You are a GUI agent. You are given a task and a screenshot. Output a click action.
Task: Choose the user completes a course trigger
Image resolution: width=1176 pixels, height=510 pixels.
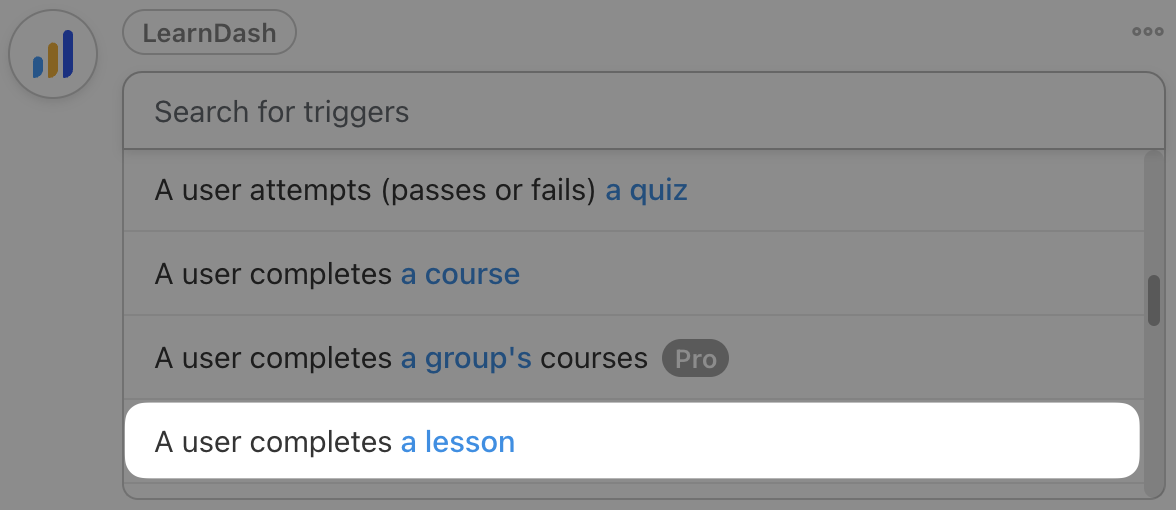click(337, 274)
